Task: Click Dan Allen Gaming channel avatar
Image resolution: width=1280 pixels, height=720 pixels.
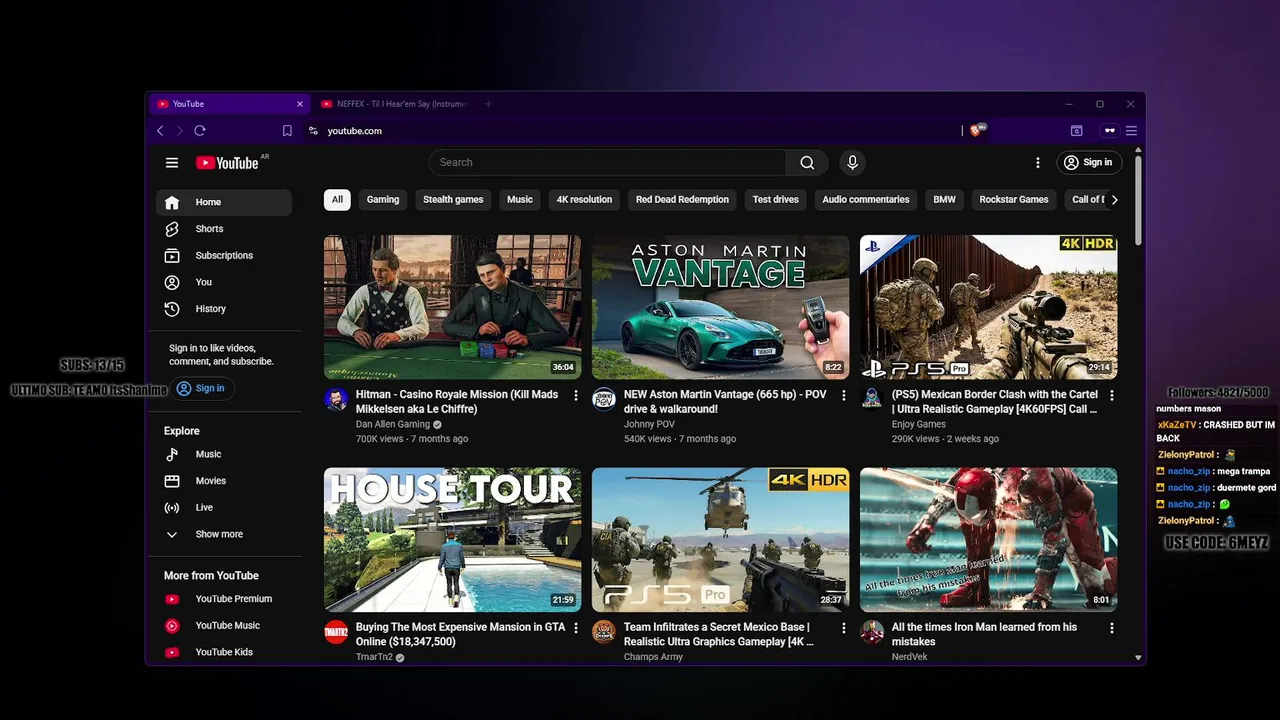Action: [x=336, y=400]
